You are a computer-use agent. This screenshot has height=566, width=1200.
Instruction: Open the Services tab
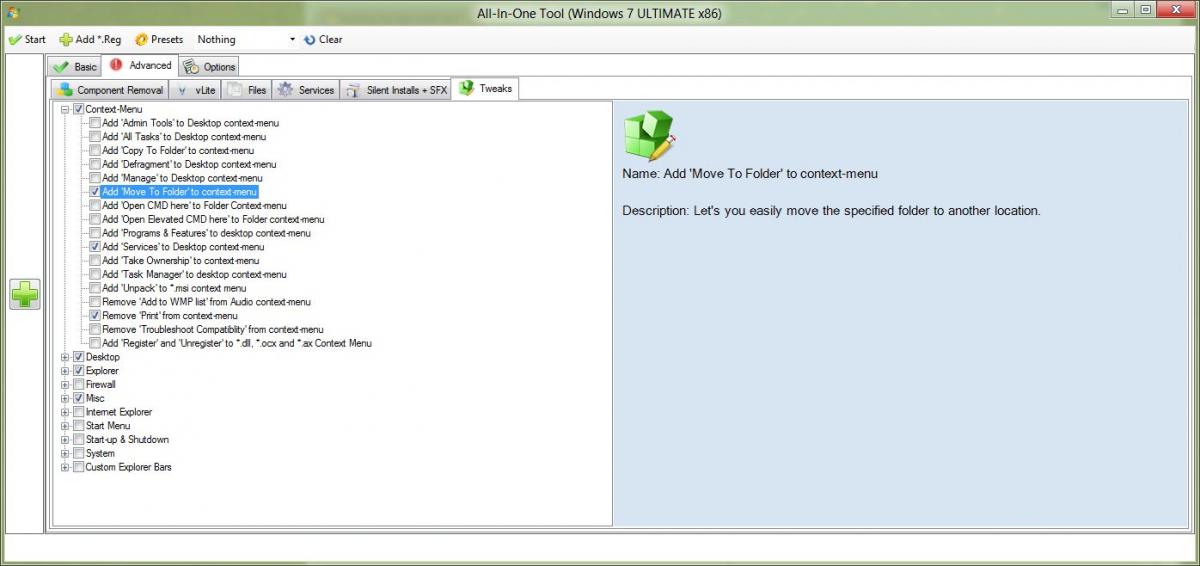point(306,90)
